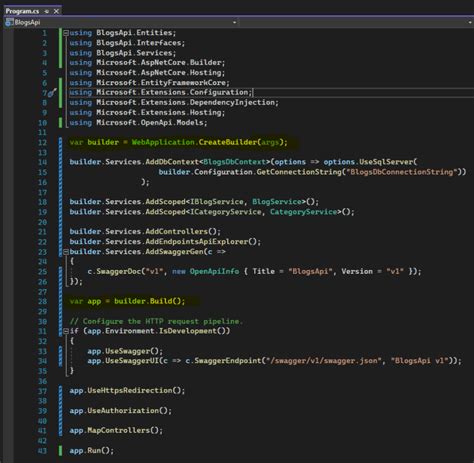This screenshot has width=474, height=463.
Task: Click the C# project icon beside BlogsApi
Action: [x=9, y=22]
